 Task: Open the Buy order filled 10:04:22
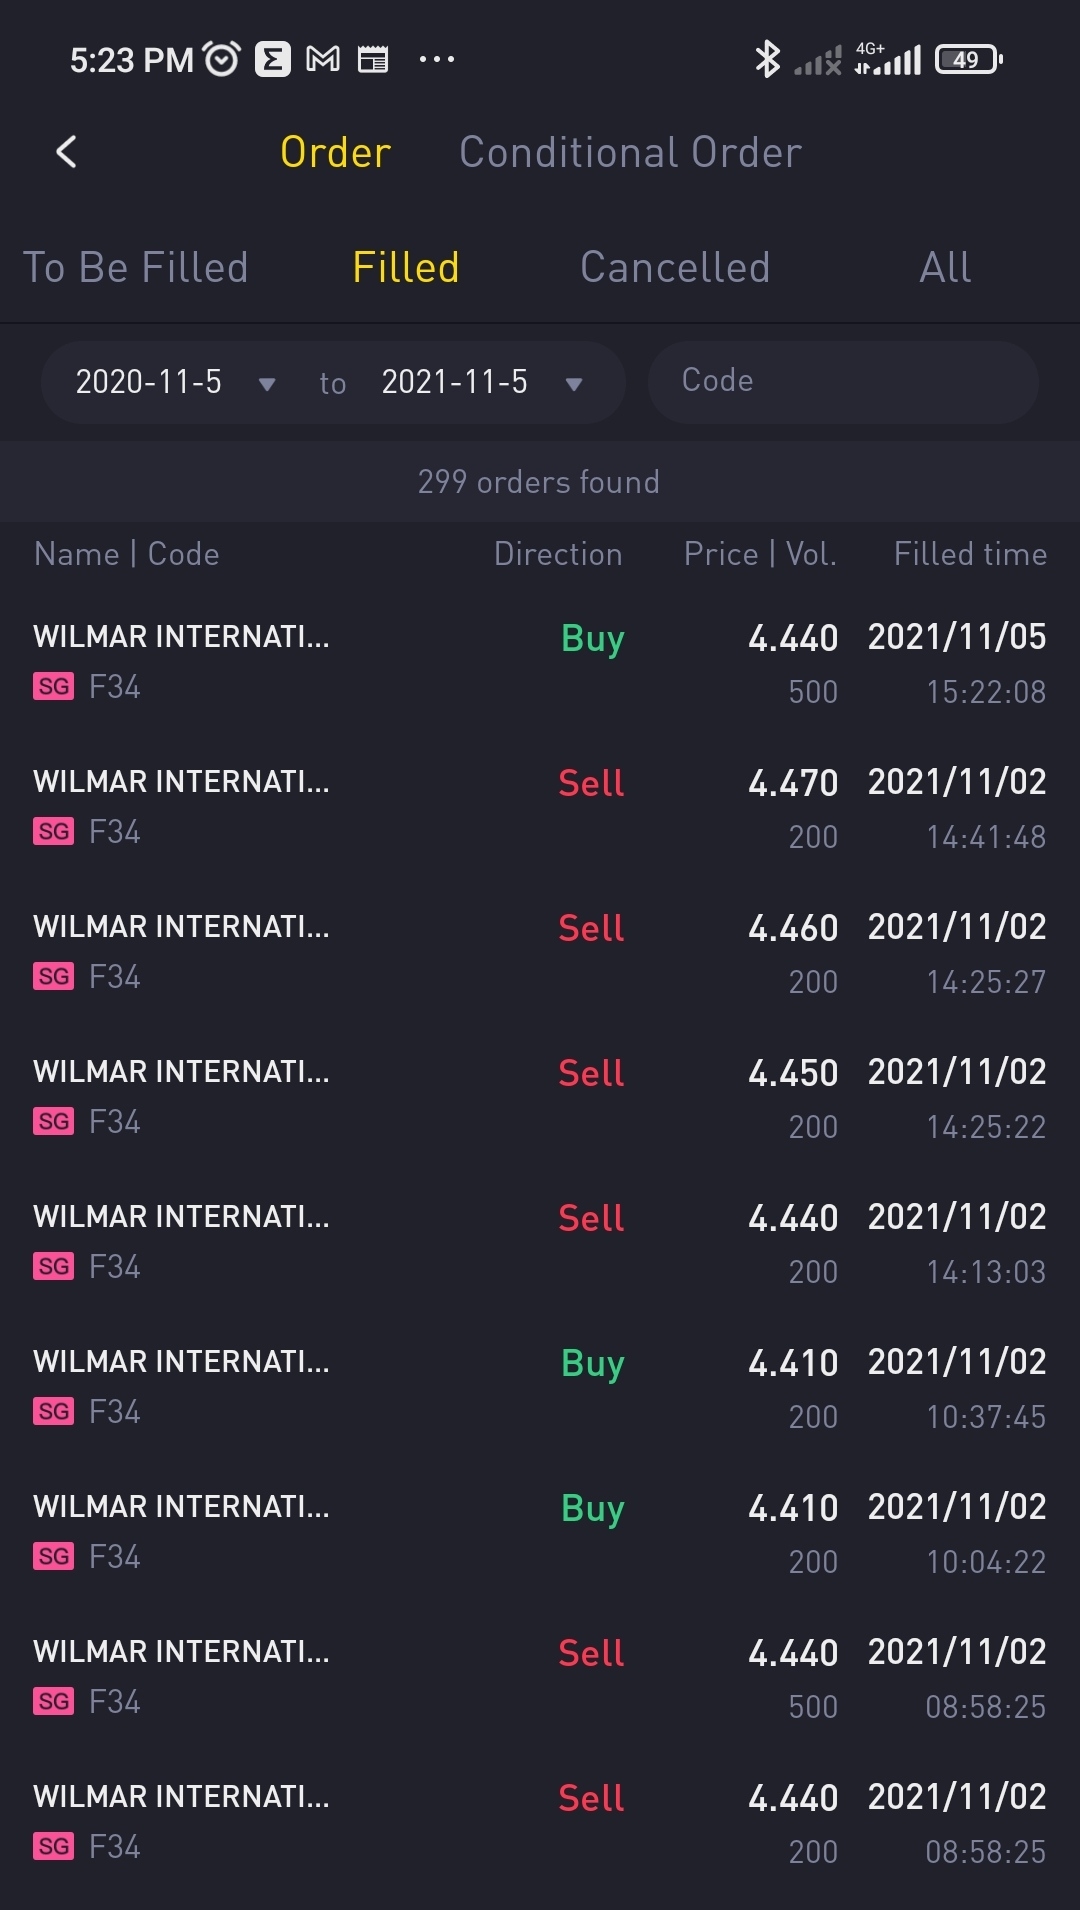pos(540,1532)
